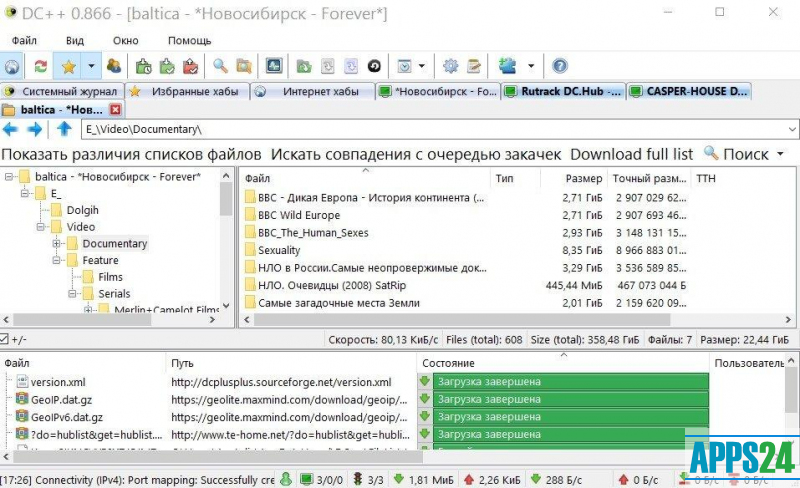Switch to Избранные хабы tab
The image size is (800, 488).
[187, 91]
